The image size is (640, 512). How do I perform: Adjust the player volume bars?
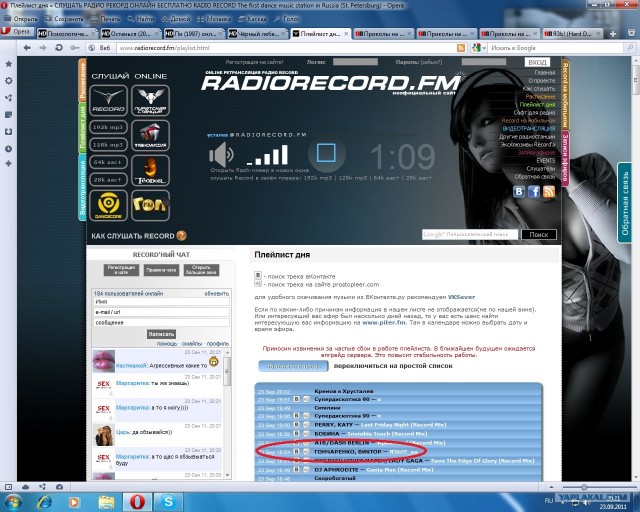pos(267,155)
